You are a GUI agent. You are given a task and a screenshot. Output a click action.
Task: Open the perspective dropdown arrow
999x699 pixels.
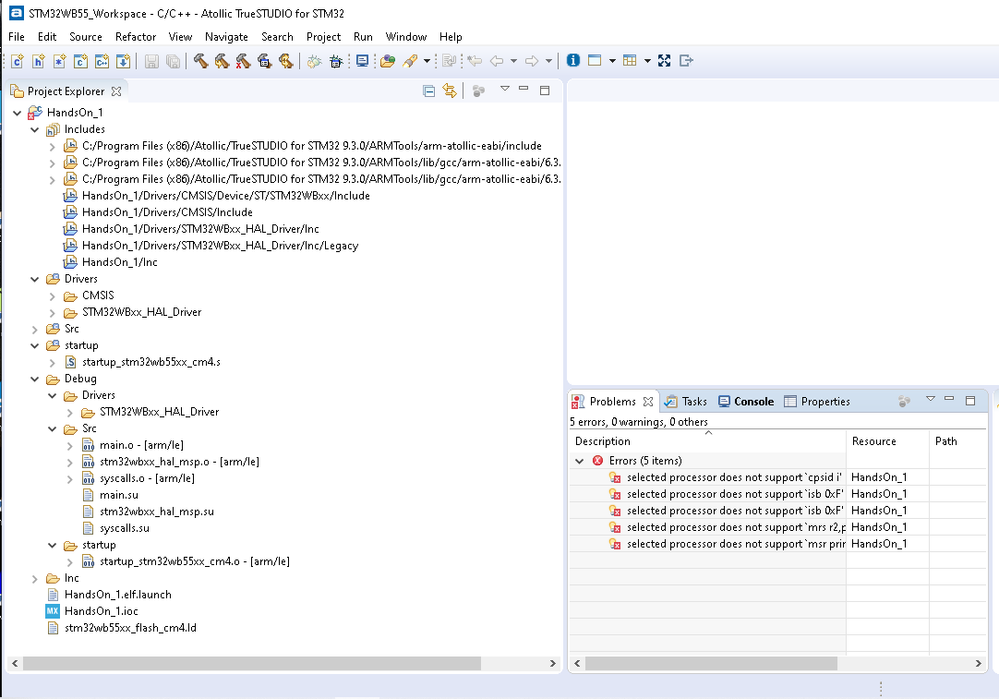(x=612, y=61)
